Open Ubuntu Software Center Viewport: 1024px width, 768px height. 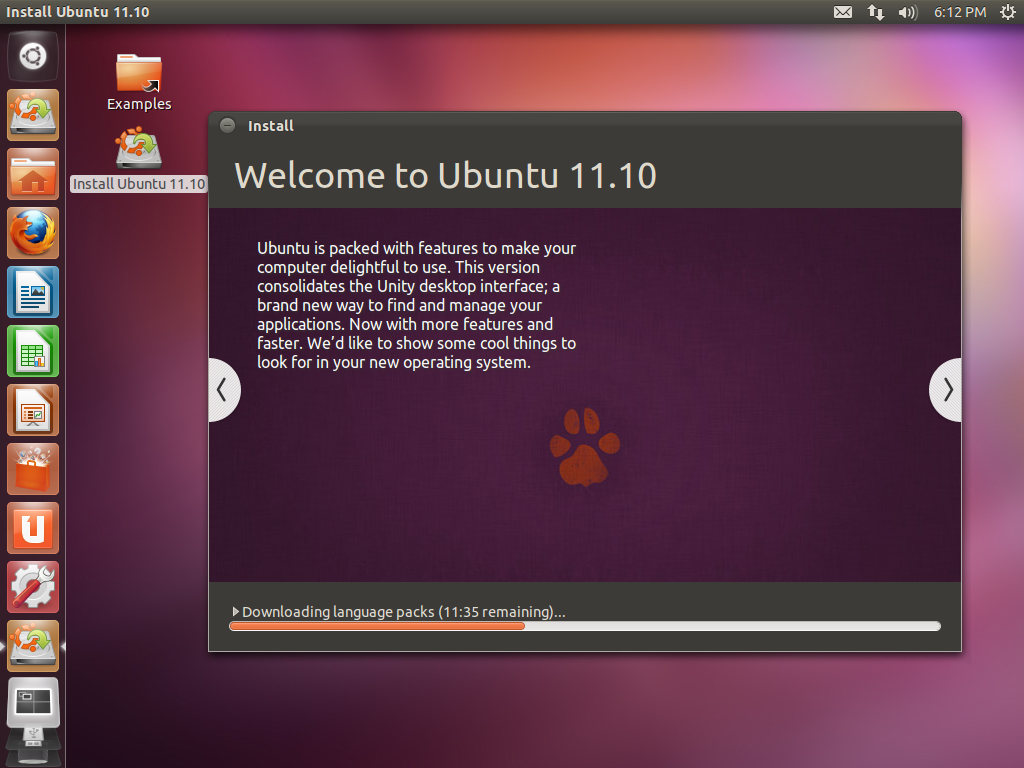click(x=33, y=469)
